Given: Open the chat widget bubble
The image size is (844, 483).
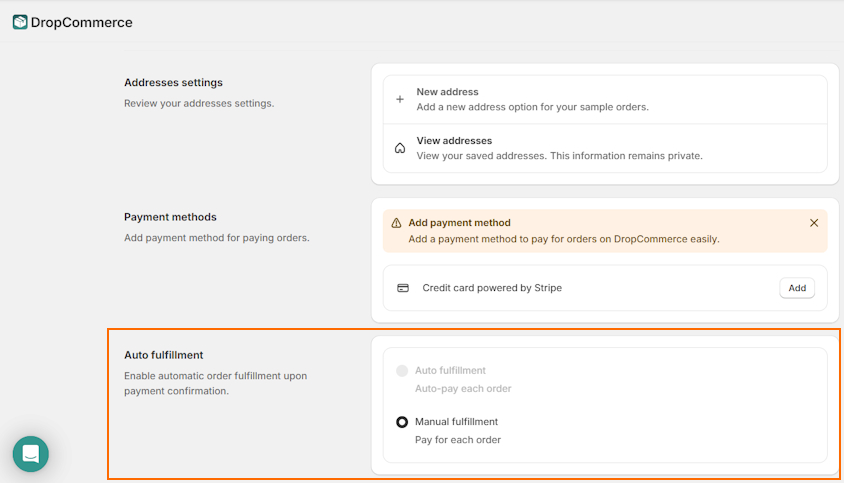Looking at the screenshot, I should [31, 454].
